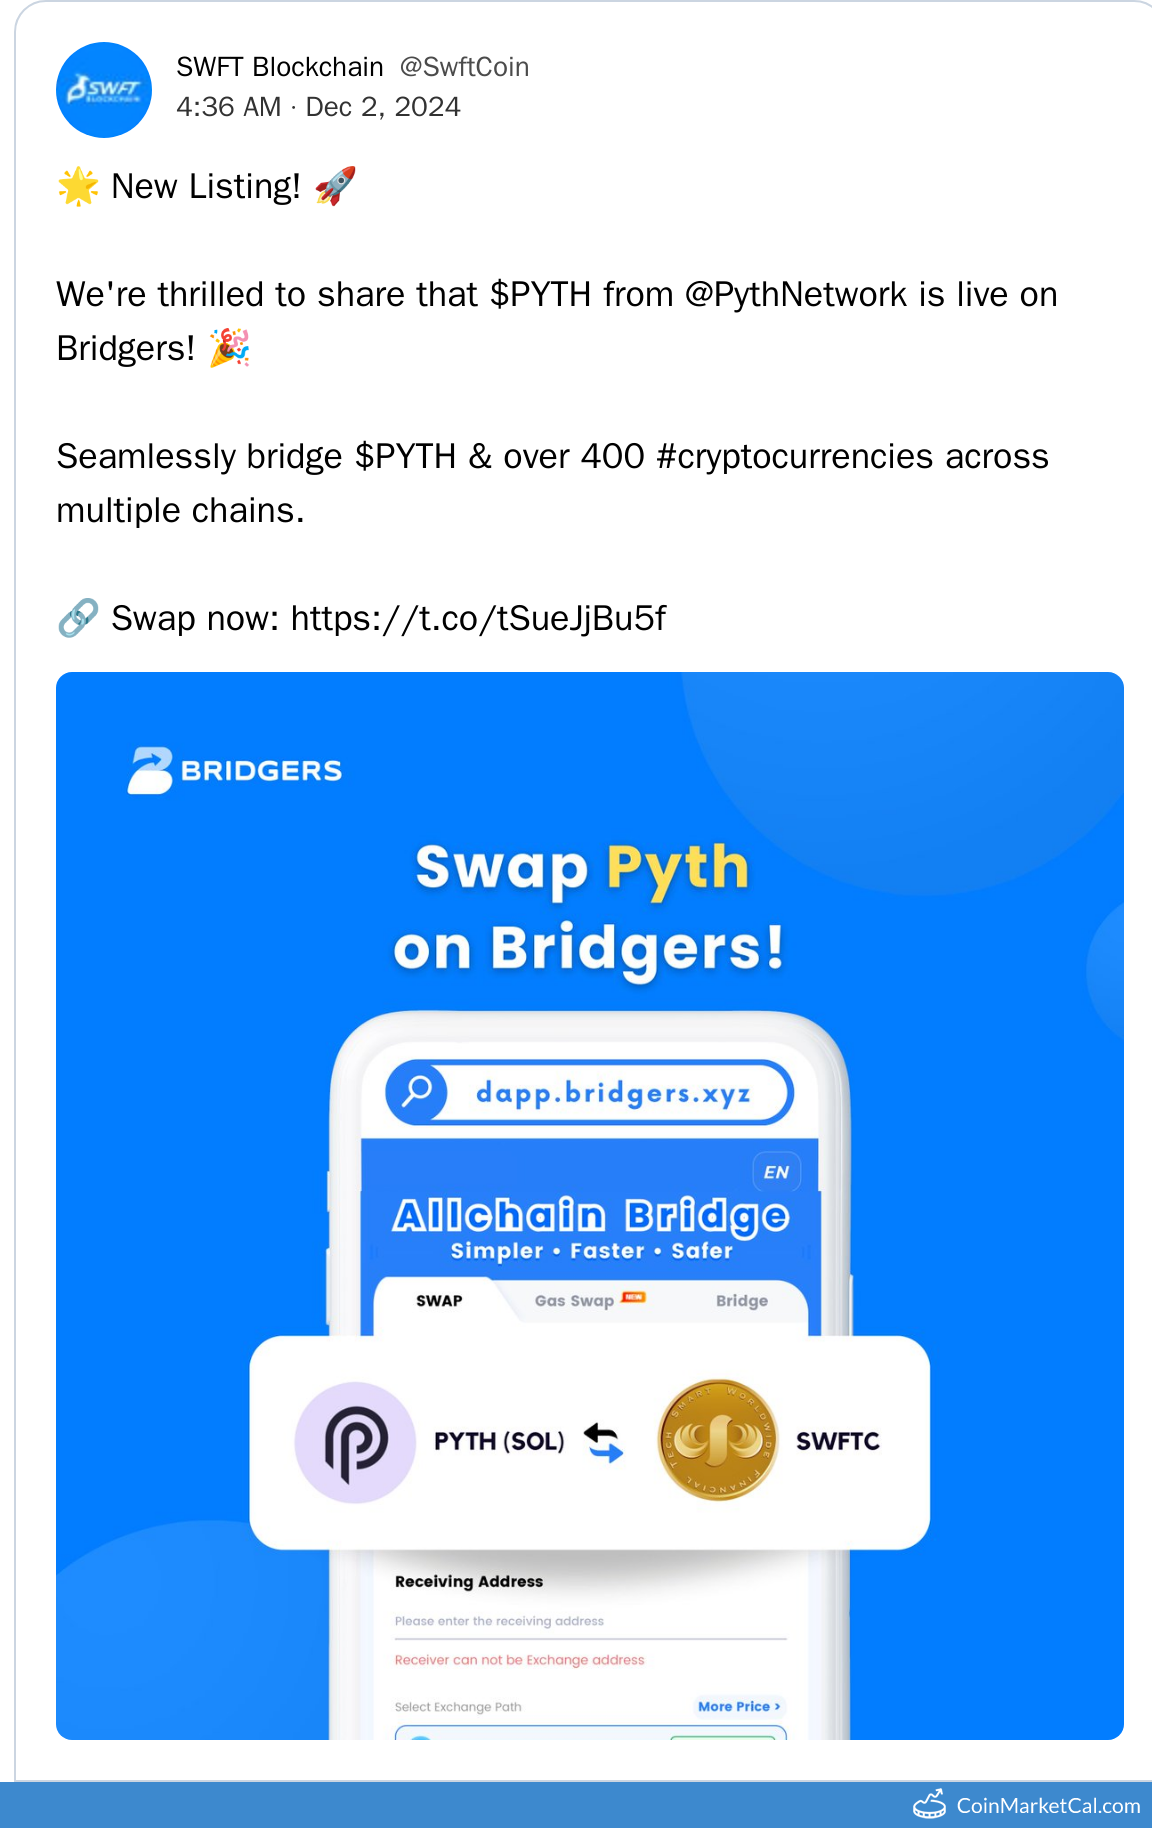
Task: Click the magnifier search icon in the address bar
Action: tap(417, 1091)
